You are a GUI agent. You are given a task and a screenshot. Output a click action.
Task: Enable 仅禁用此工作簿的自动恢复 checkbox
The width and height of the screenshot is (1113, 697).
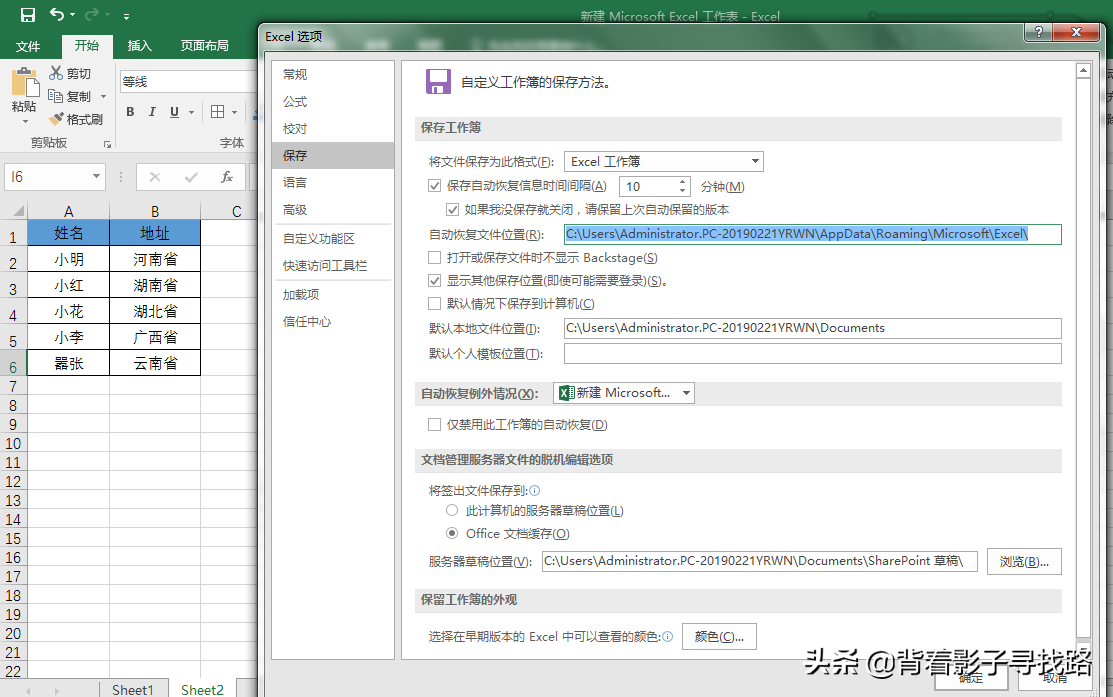[x=434, y=424]
